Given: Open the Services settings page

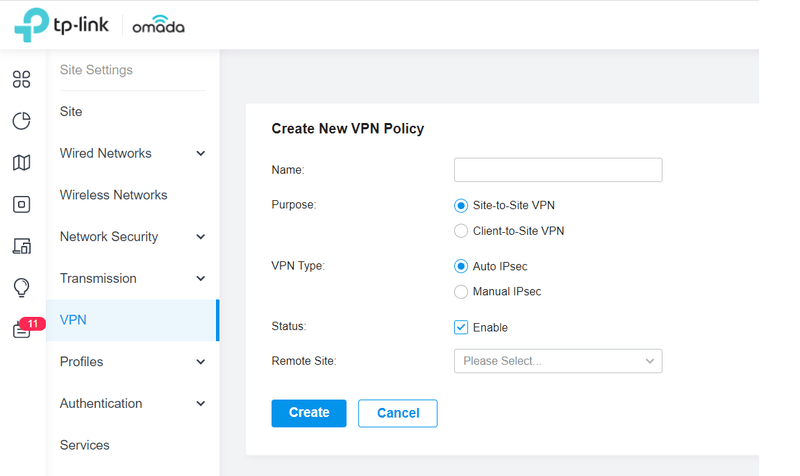Looking at the screenshot, I should coord(85,445).
